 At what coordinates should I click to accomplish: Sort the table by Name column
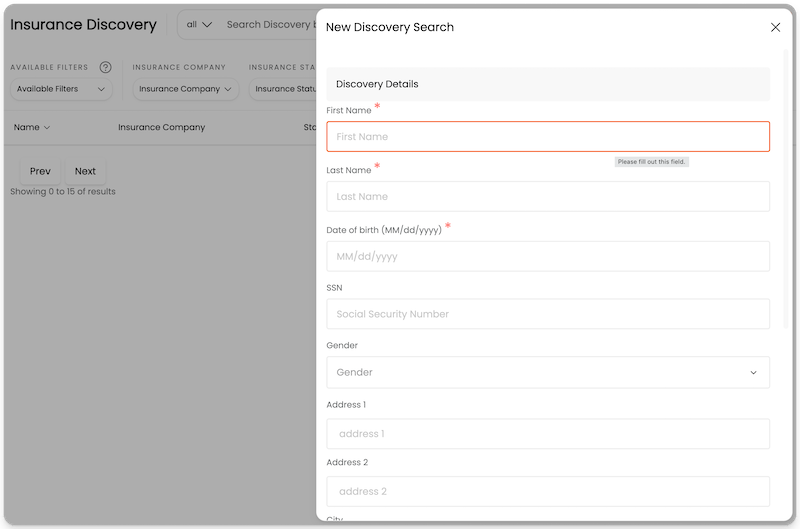click(32, 127)
